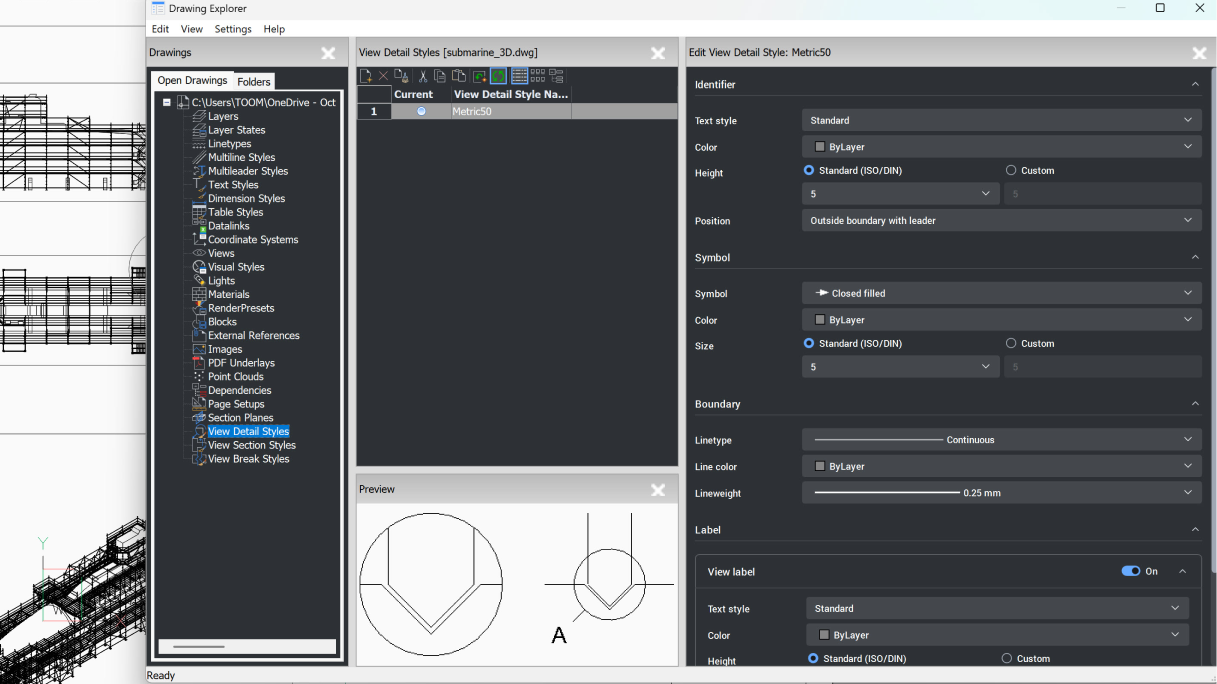Open the Position dropdown
This screenshot has height=684, width=1217.
click(x=1002, y=221)
